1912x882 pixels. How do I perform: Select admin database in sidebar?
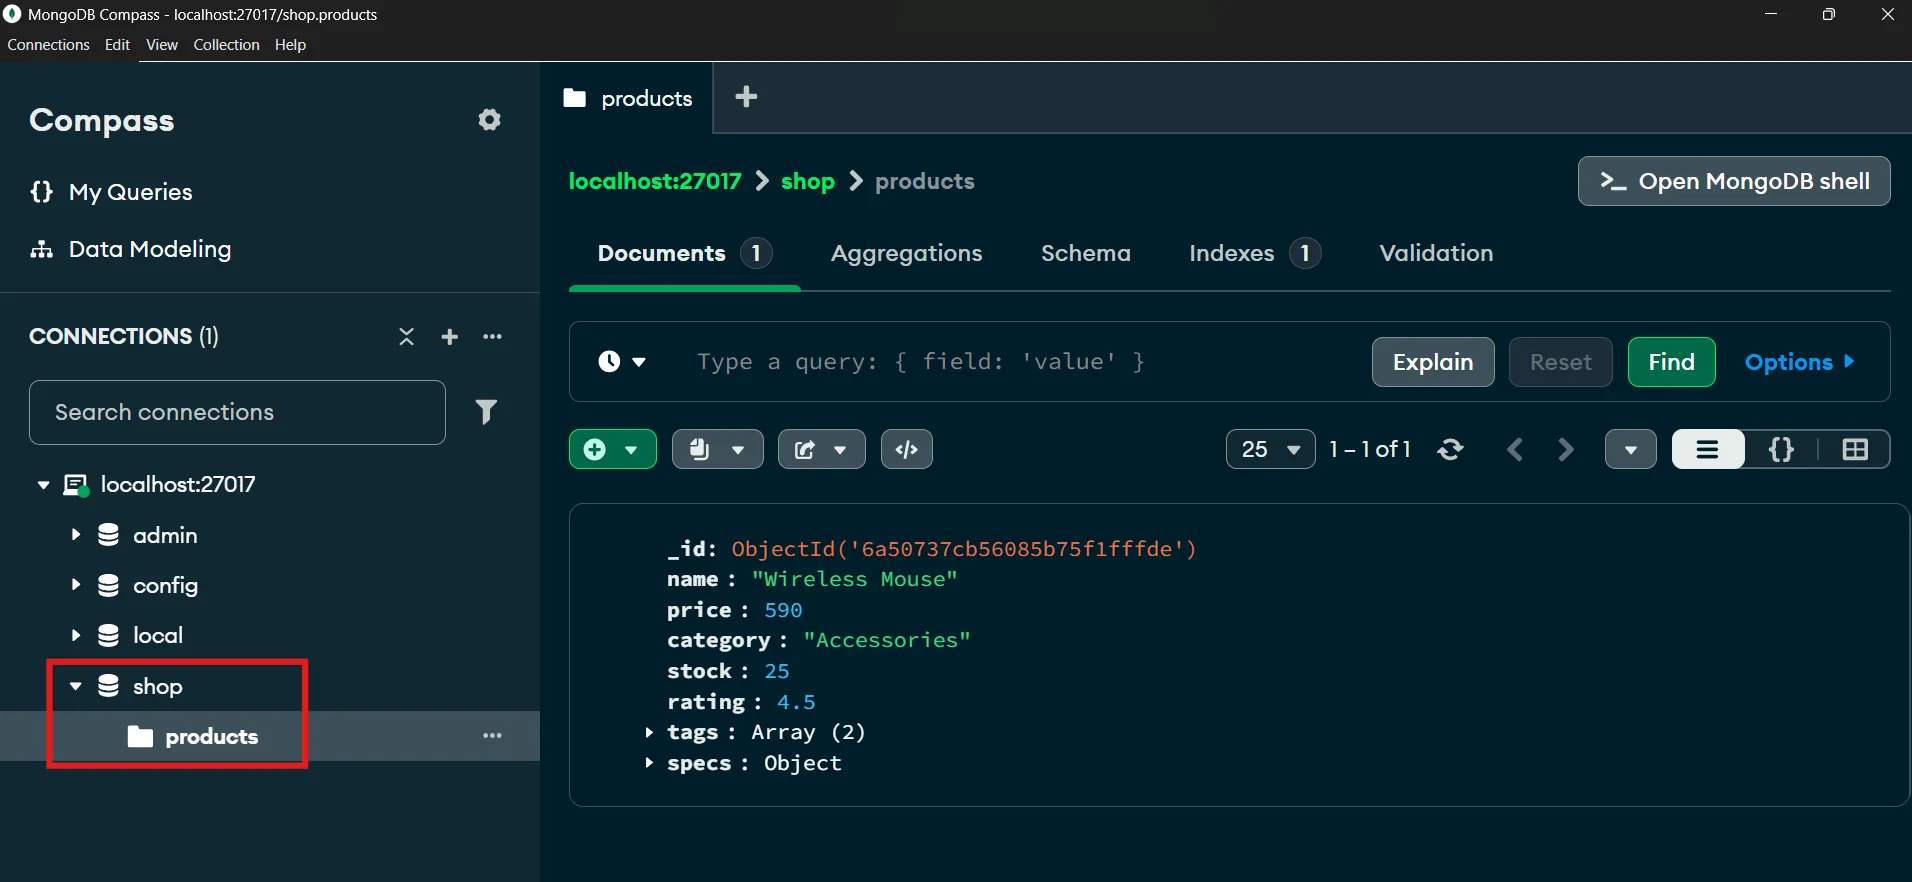pyautogui.click(x=165, y=535)
